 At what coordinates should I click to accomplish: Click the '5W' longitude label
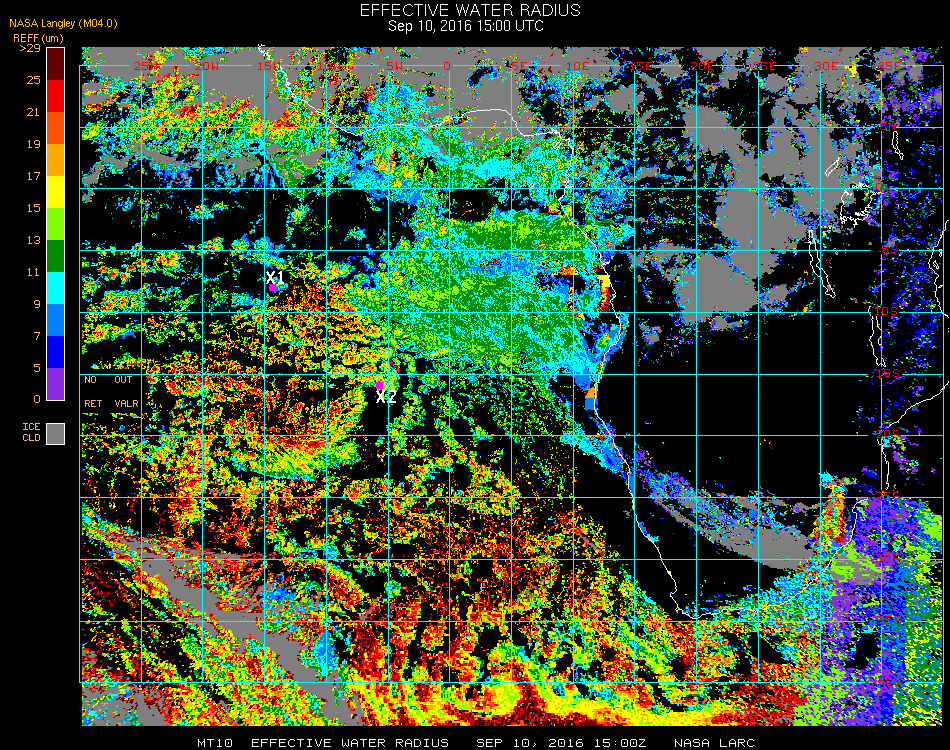click(394, 66)
